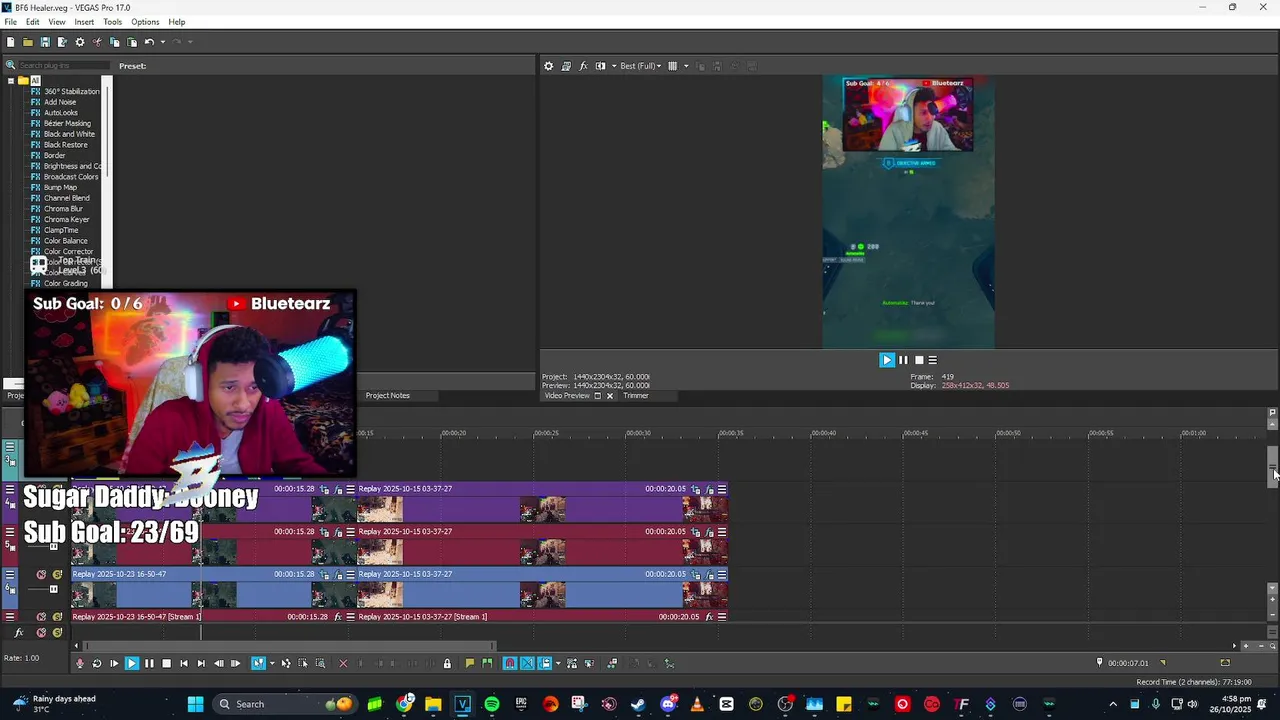This screenshot has width=1280, height=720.
Task: Stop the preview in Video Preview window
Action: 919,360
